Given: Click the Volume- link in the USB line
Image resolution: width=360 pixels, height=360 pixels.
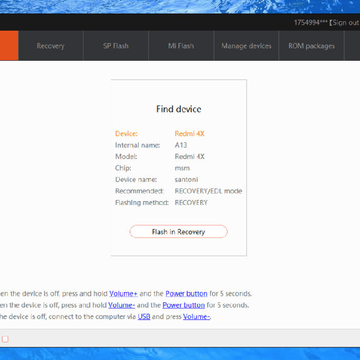Looking at the screenshot, I should 196,316.
